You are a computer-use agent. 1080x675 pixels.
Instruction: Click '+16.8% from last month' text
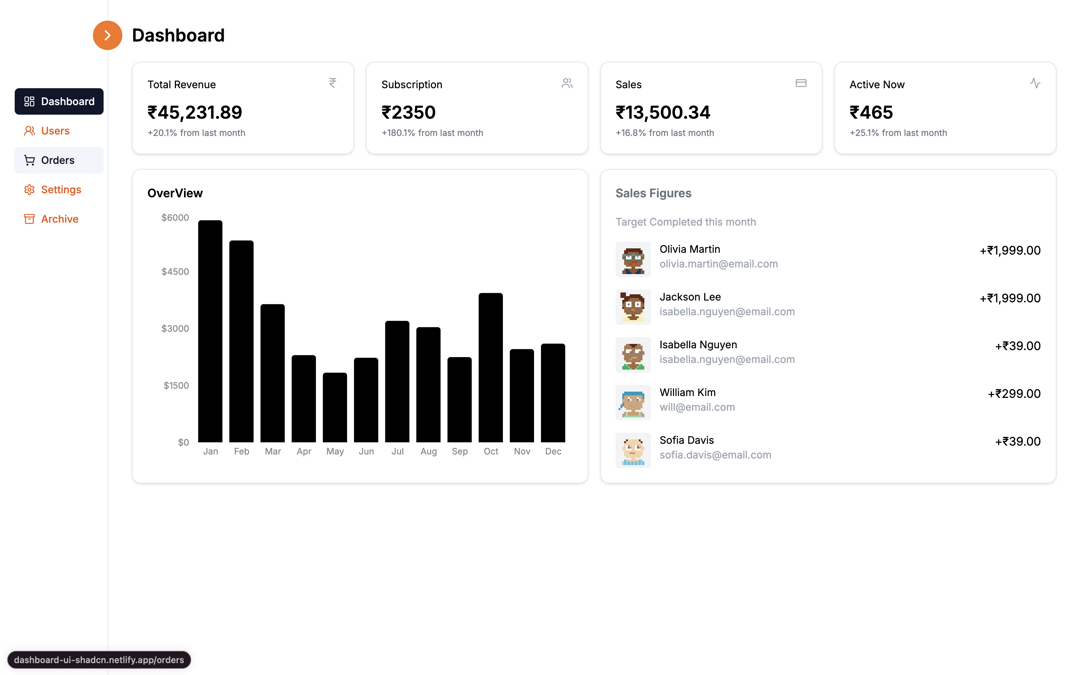665,133
